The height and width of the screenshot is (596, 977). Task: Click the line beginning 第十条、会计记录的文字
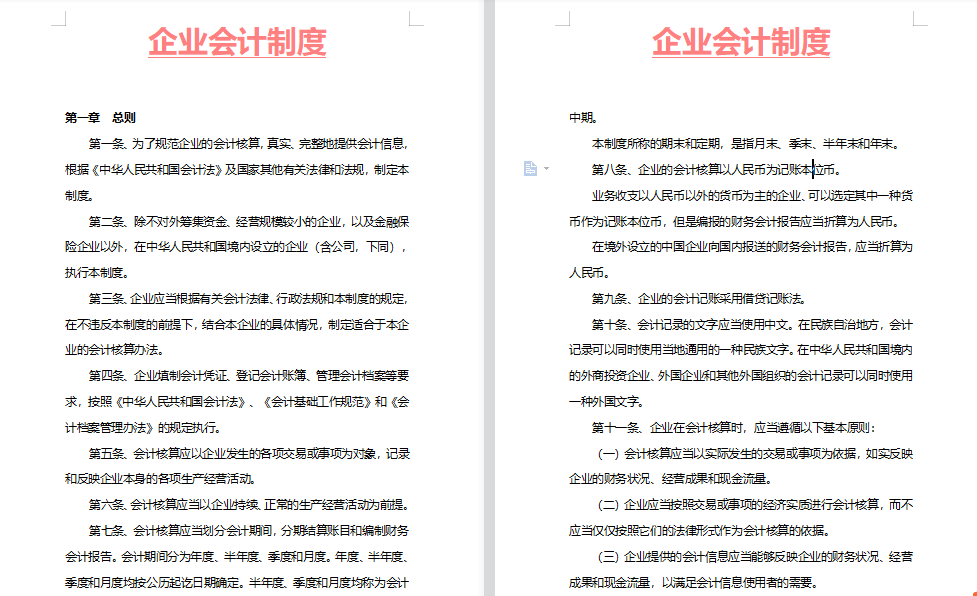tap(752, 324)
